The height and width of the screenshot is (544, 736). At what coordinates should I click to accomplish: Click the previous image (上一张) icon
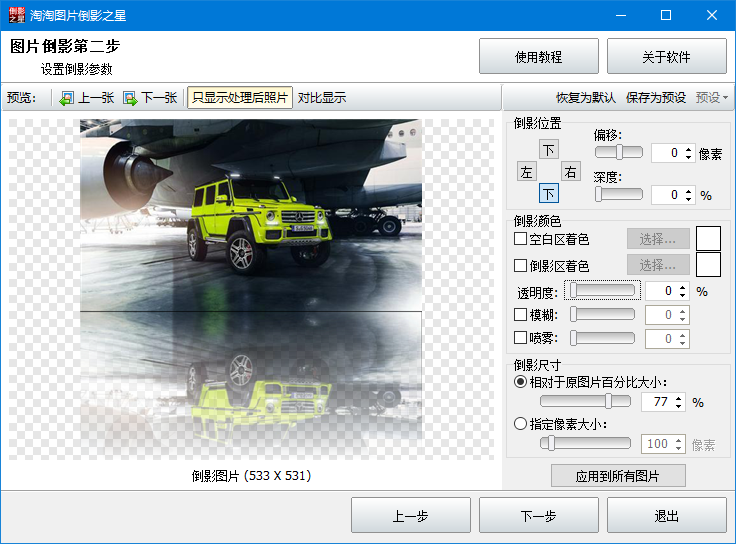(x=67, y=98)
